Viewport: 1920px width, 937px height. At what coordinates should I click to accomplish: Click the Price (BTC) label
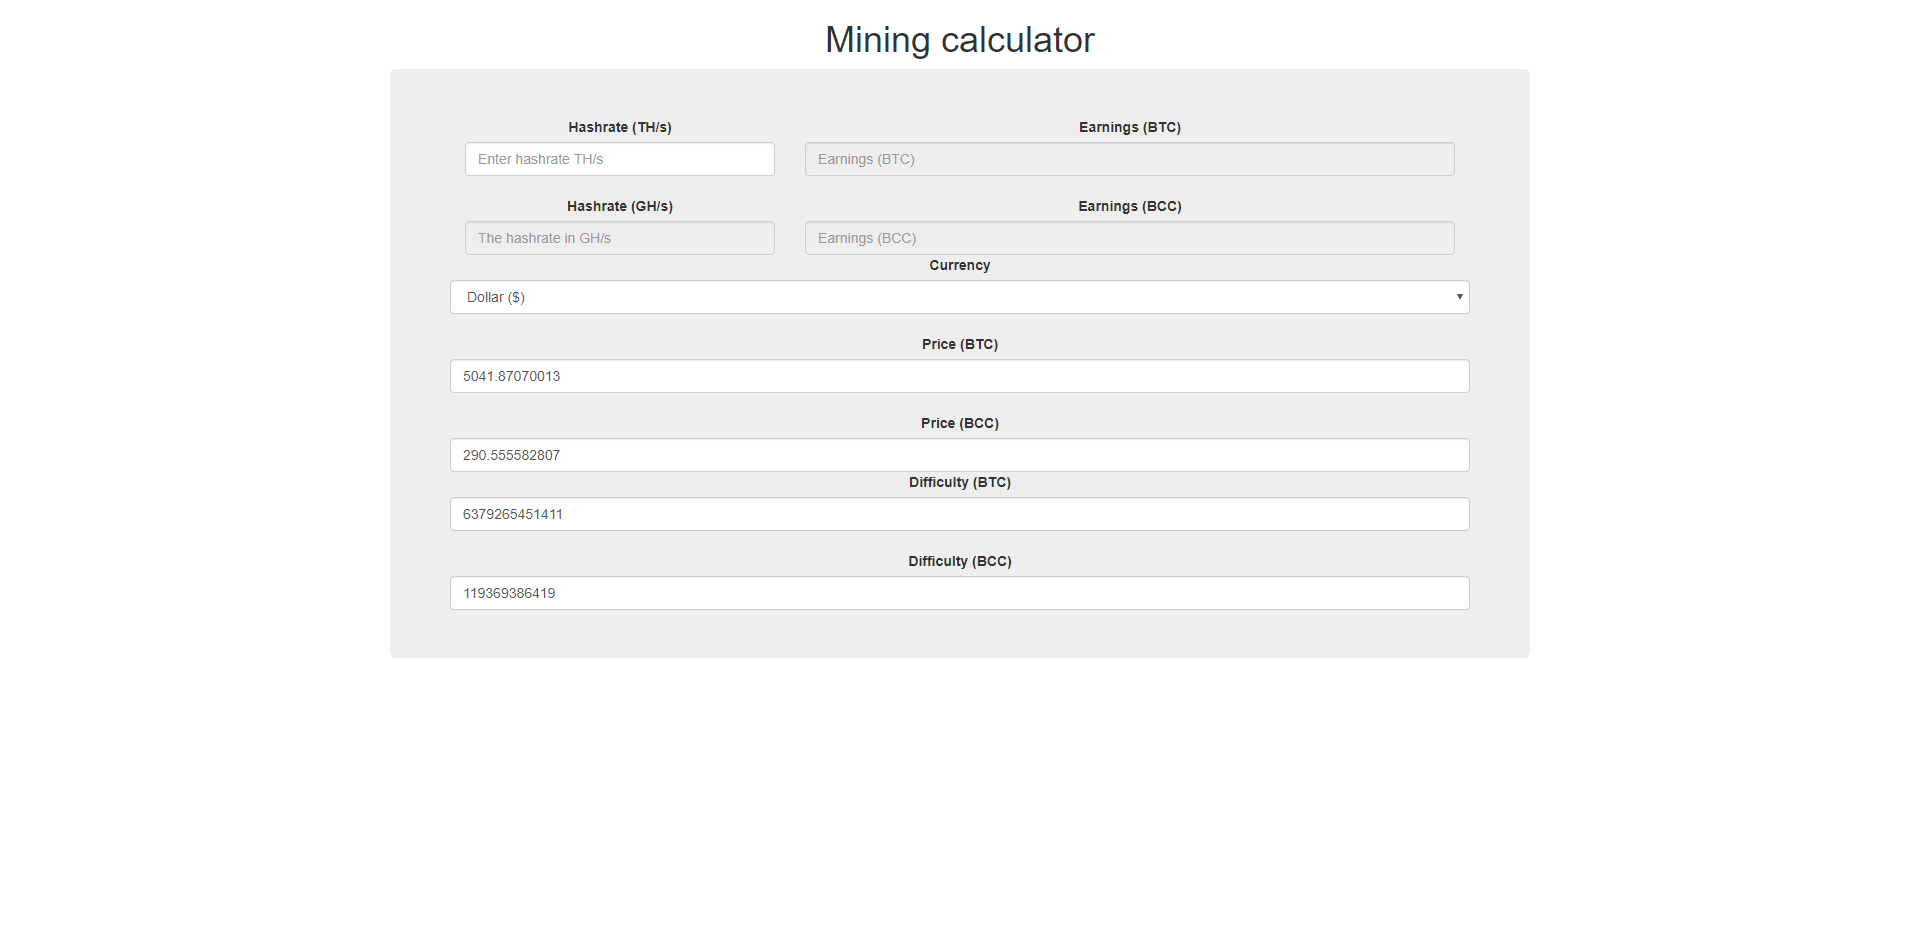pyautogui.click(x=960, y=344)
